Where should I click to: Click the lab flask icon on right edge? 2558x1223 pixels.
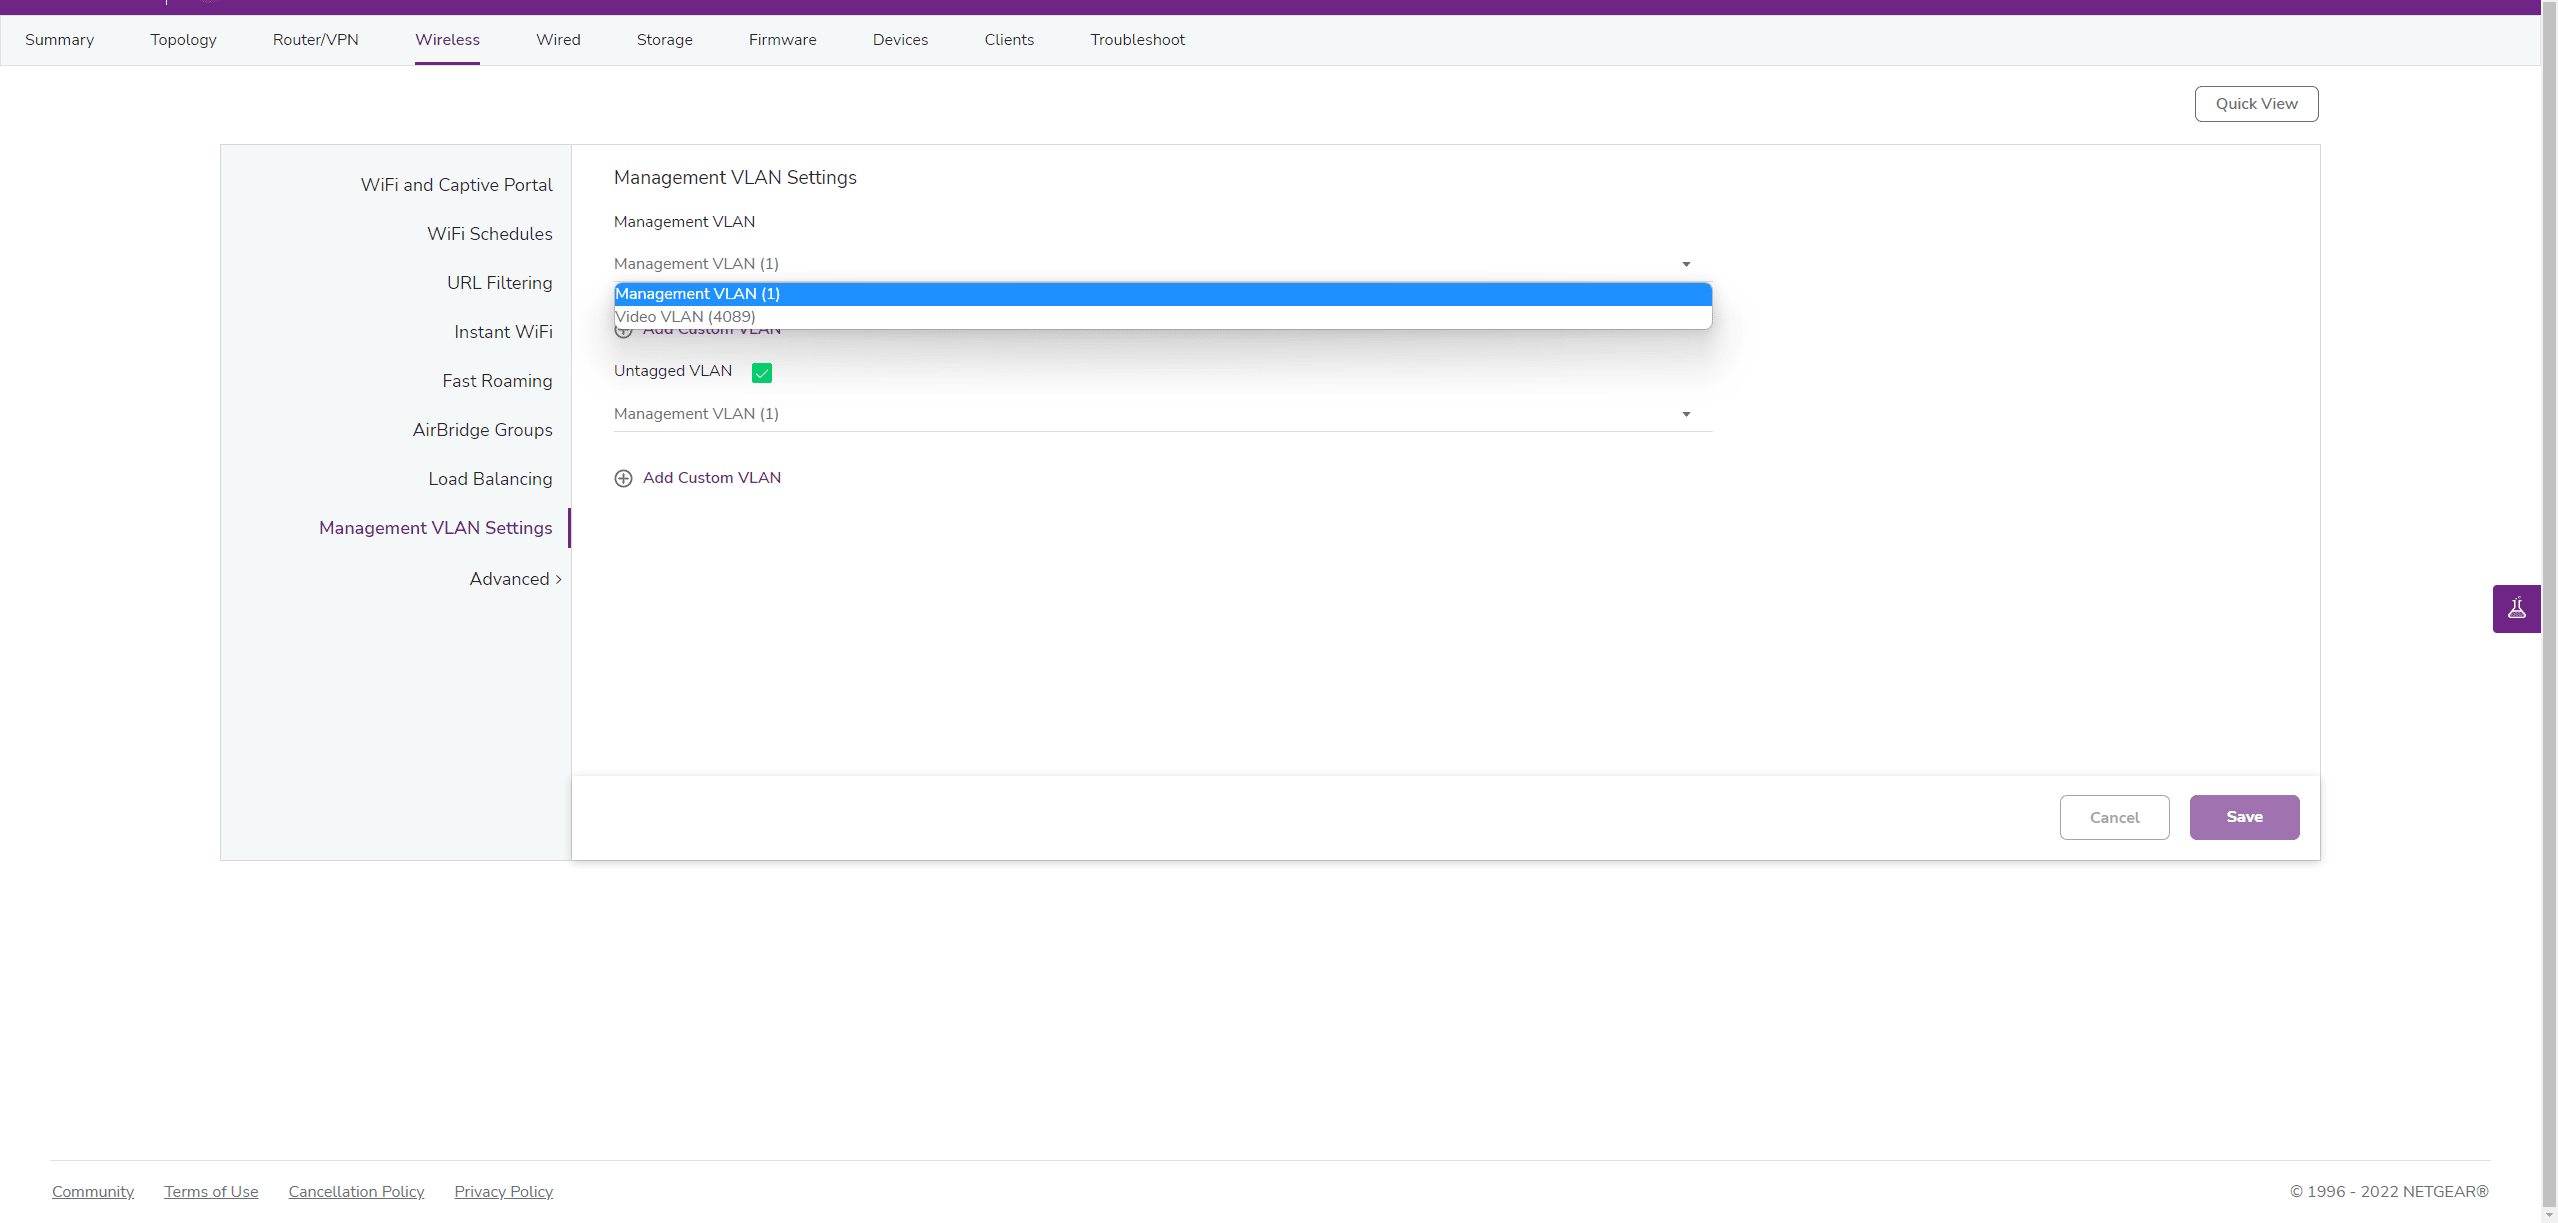tap(2516, 608)
